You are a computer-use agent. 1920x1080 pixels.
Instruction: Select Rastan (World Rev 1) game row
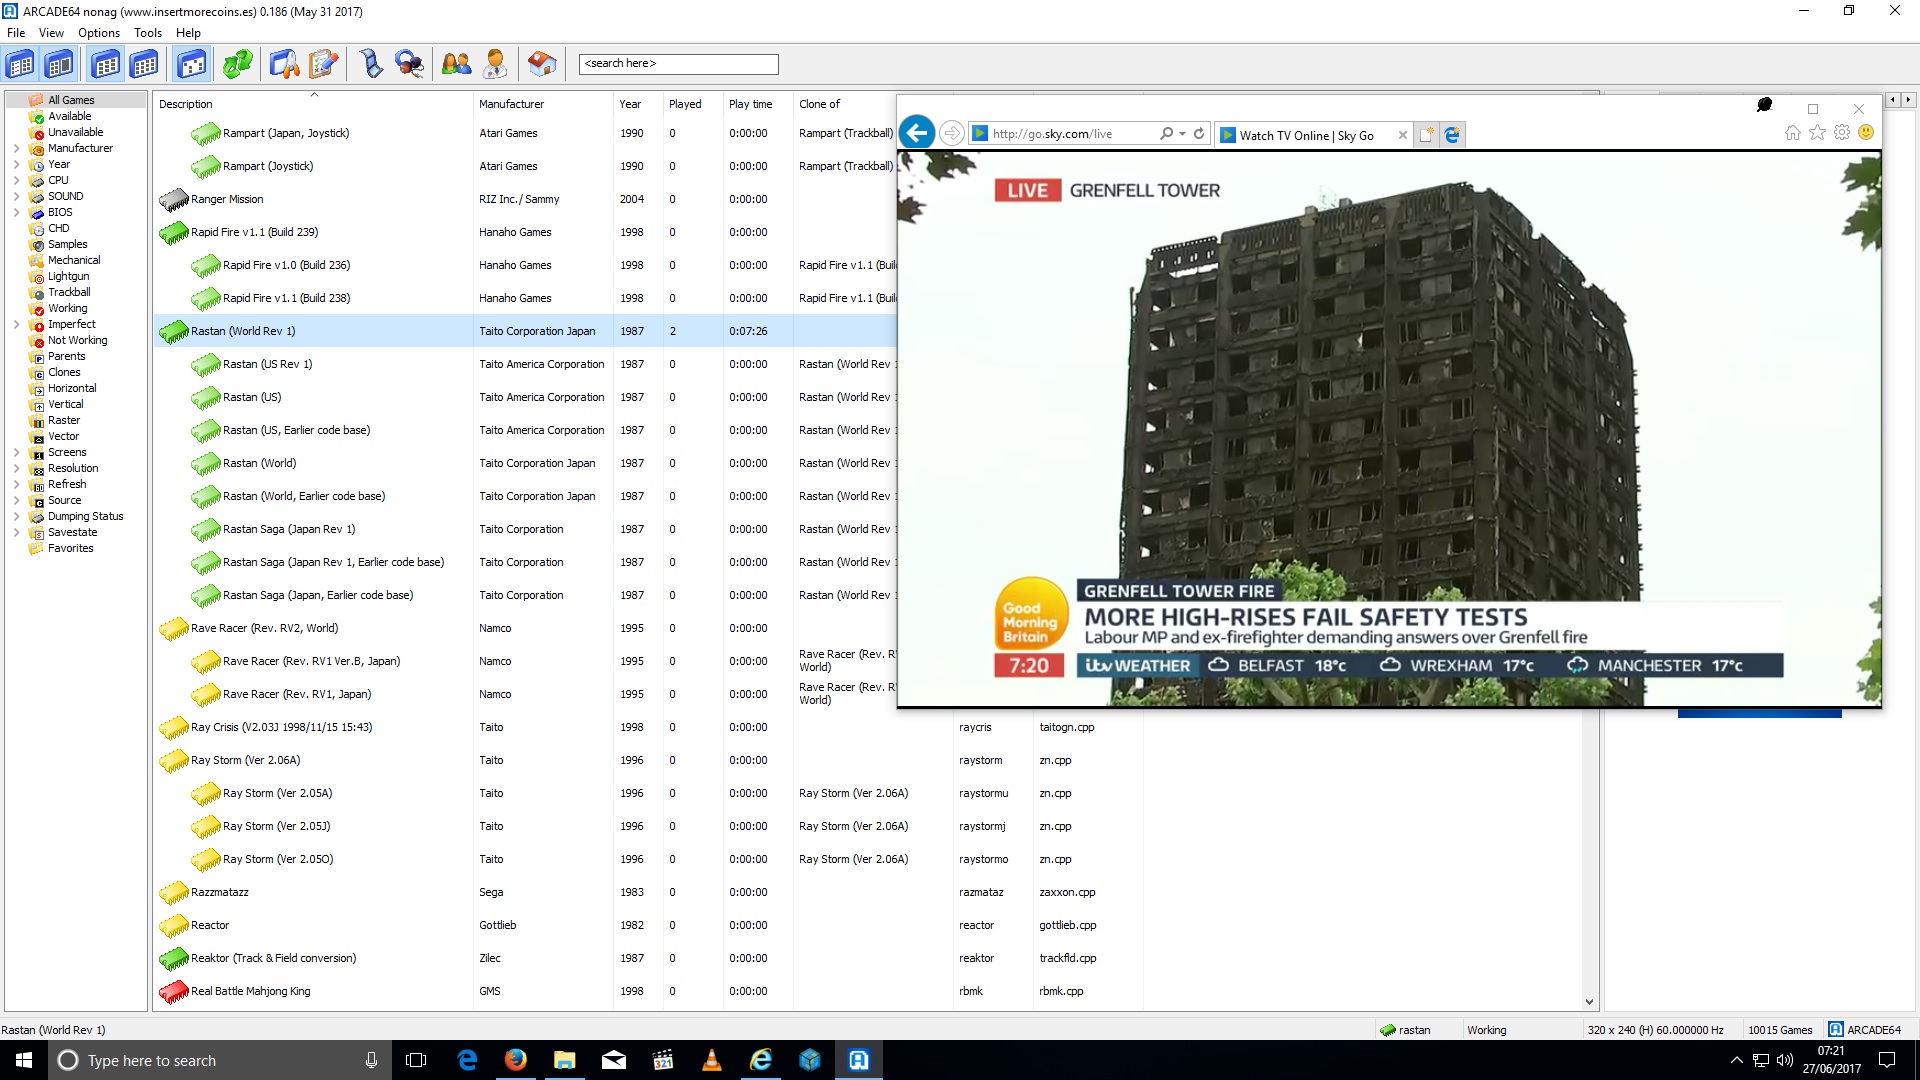(x=525, y=331)
